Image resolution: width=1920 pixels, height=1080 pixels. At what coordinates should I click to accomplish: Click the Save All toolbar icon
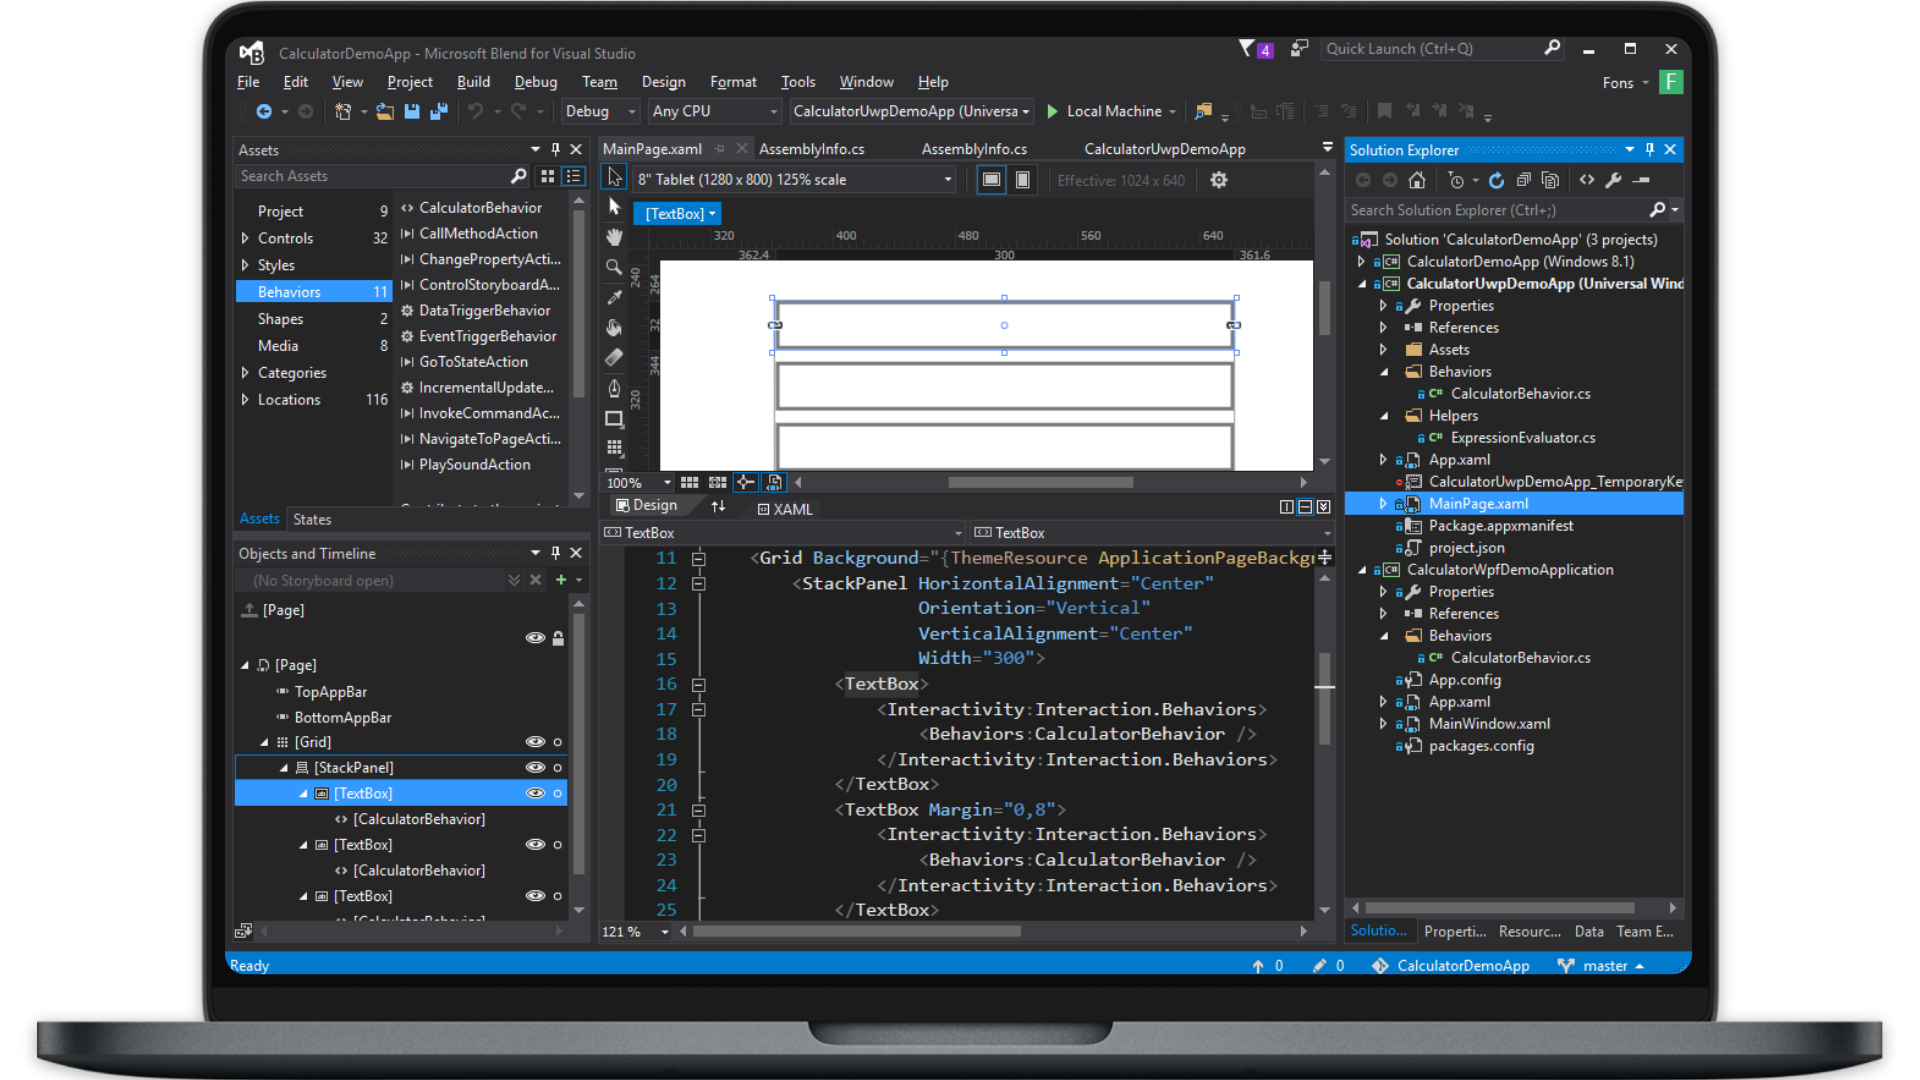[438, 111]
